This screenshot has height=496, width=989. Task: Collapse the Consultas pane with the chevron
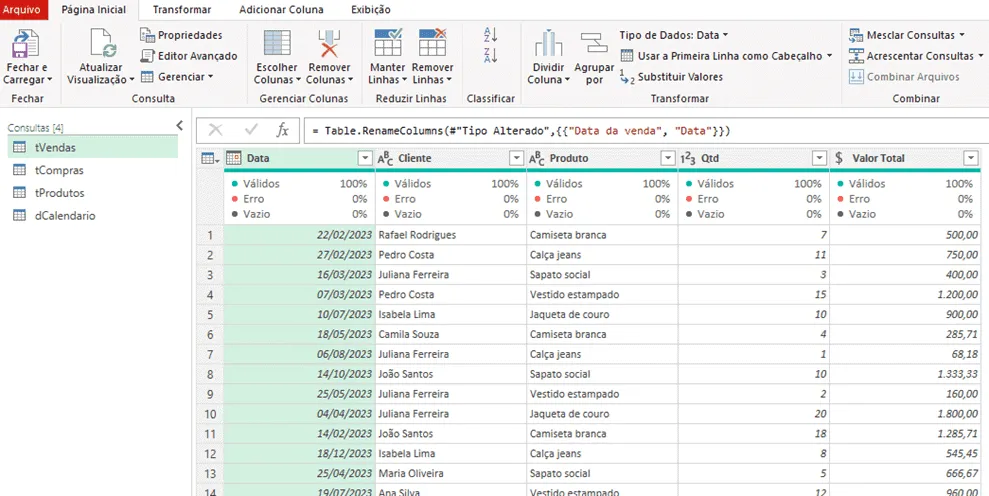tap(180, 126)
